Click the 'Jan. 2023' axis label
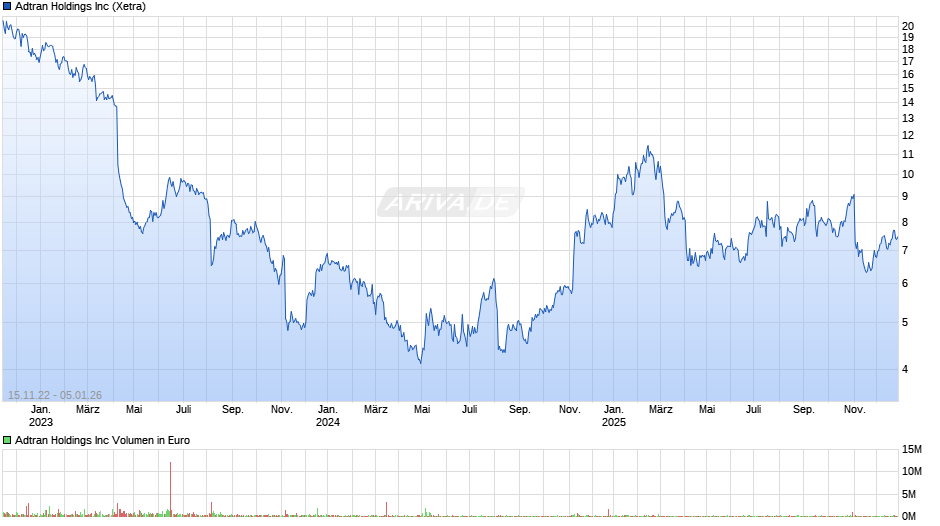The height and width of the screenshot is (526, 940). pos(41,416)
